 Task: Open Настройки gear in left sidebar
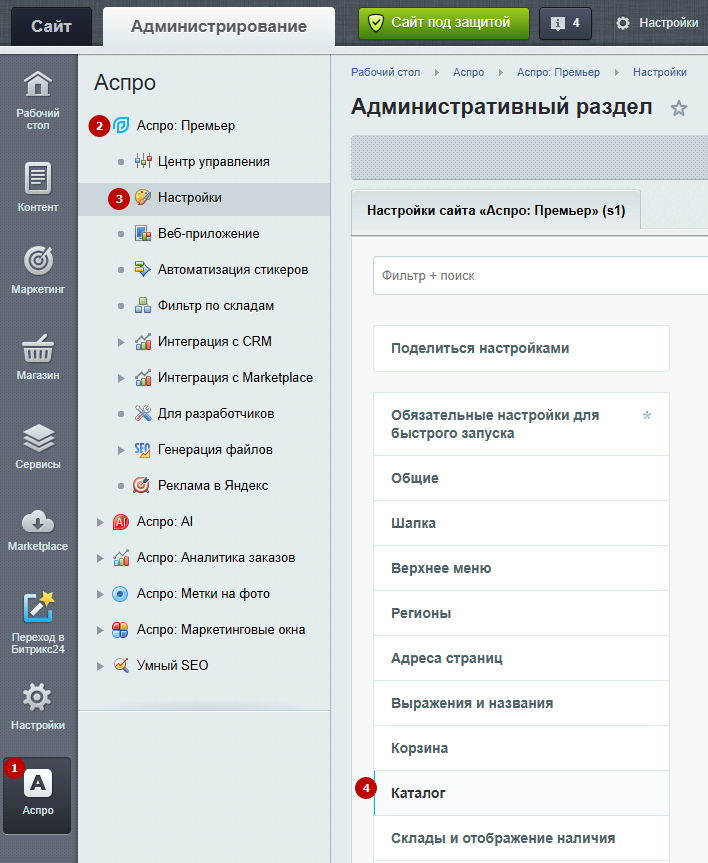37,707
